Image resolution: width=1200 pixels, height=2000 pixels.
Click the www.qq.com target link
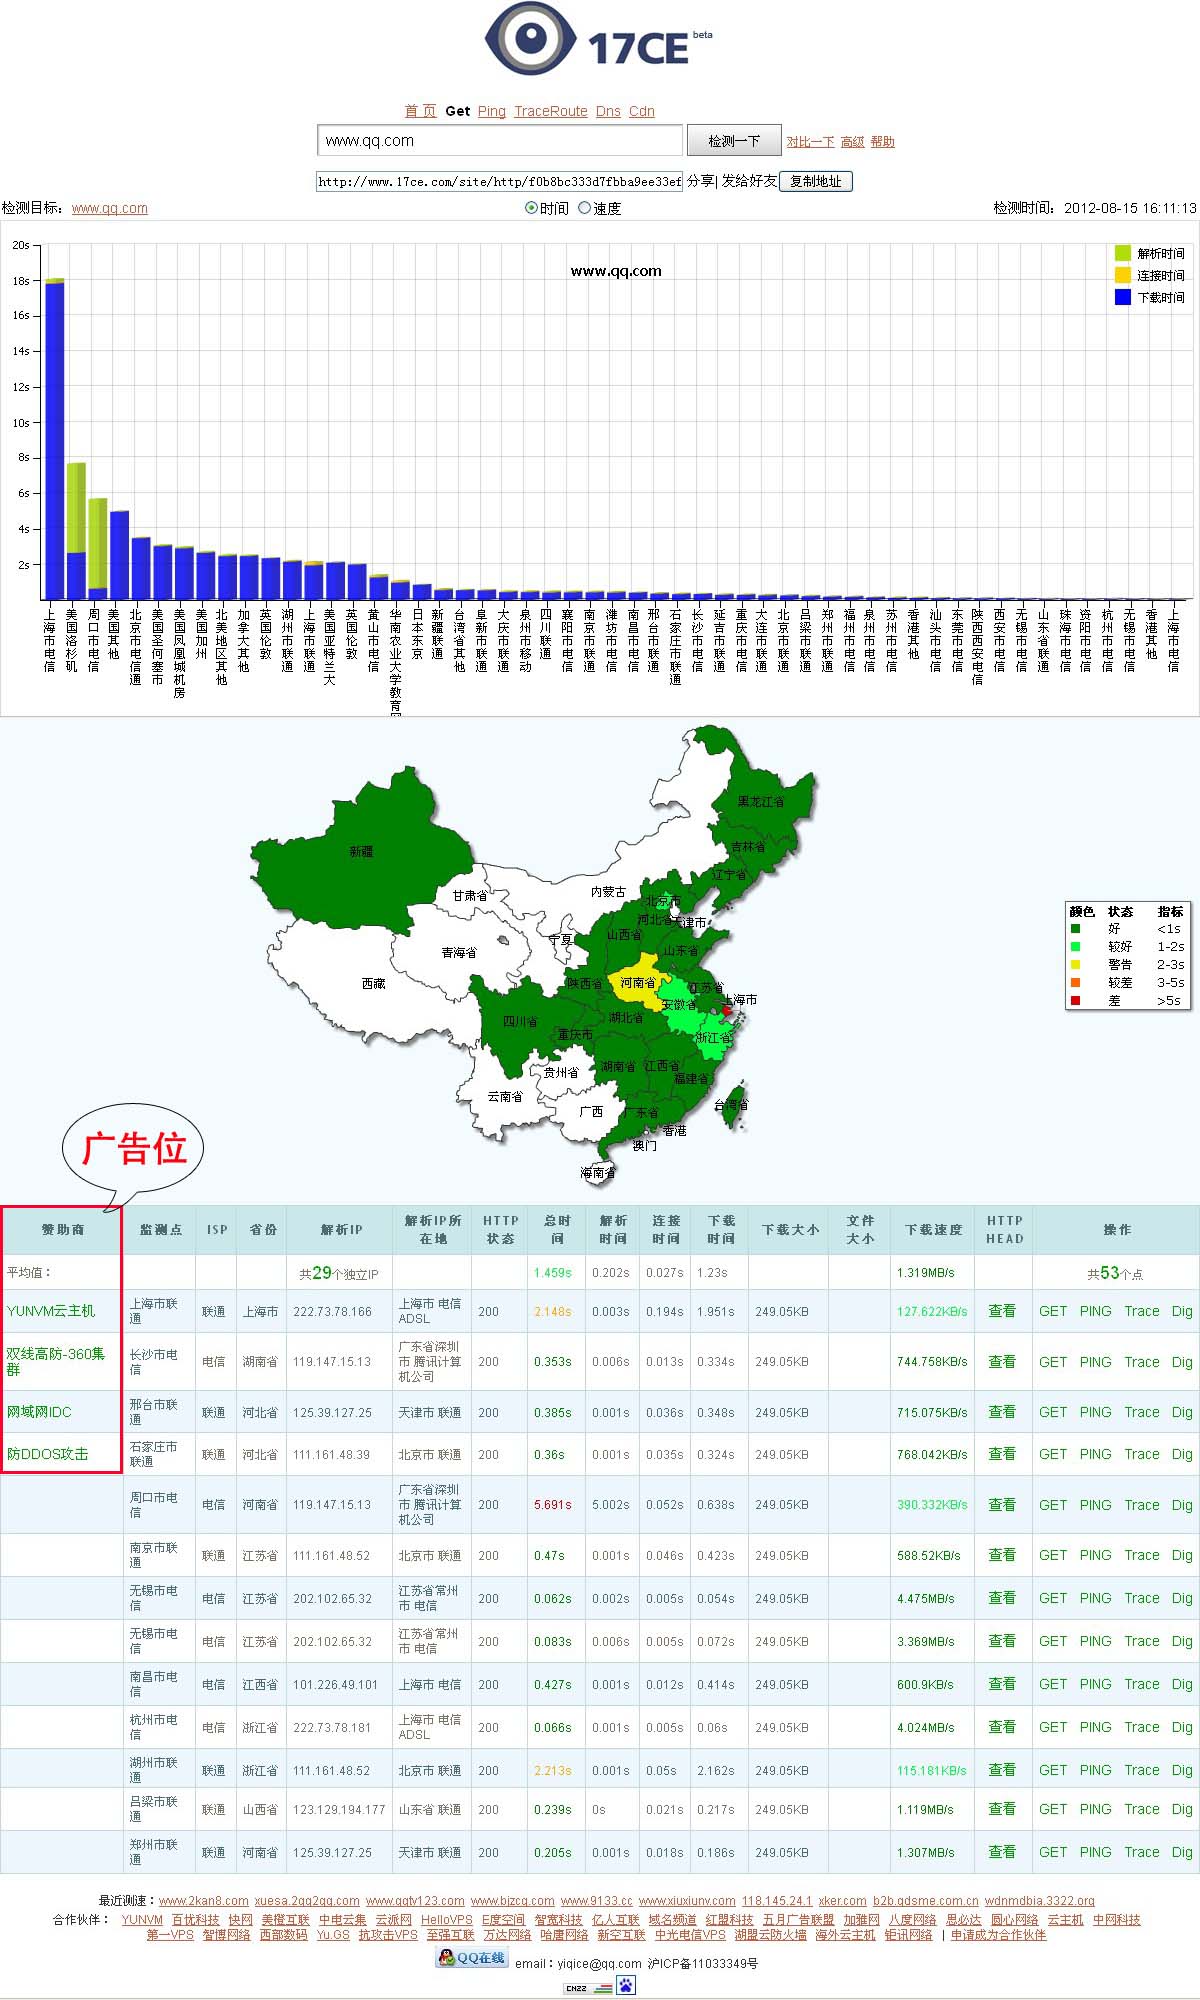pos(110,208)
